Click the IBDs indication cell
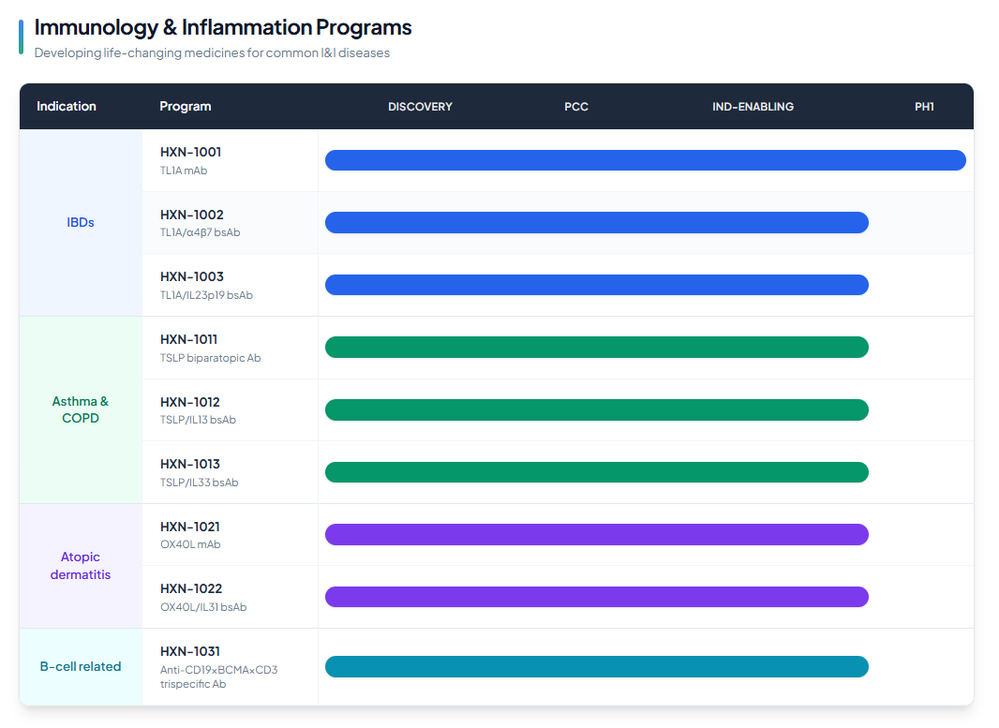The height and width of the screenshot is (728, 999). [80, 222]
